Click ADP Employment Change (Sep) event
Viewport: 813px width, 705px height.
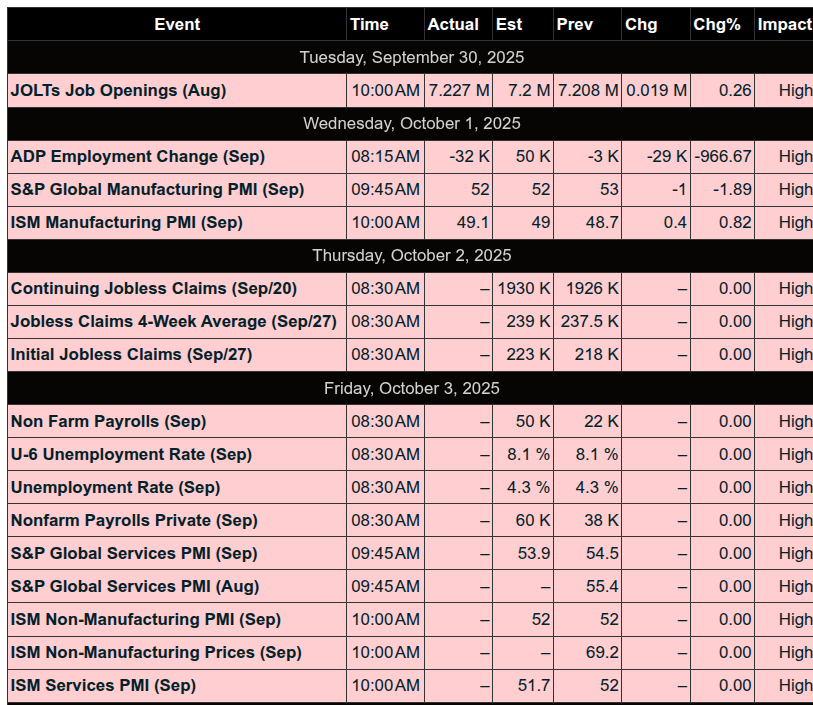[137, 157]
